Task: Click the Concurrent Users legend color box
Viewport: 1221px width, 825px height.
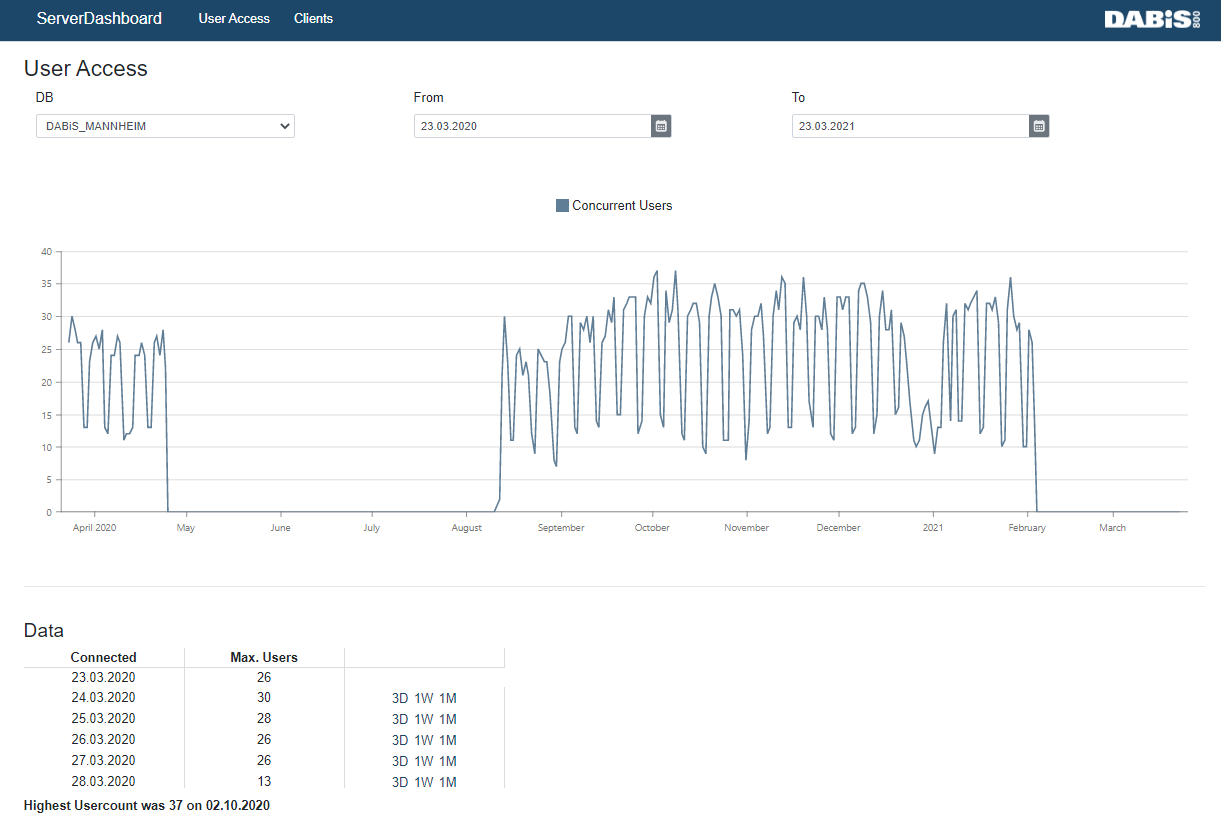Action: 562,206
